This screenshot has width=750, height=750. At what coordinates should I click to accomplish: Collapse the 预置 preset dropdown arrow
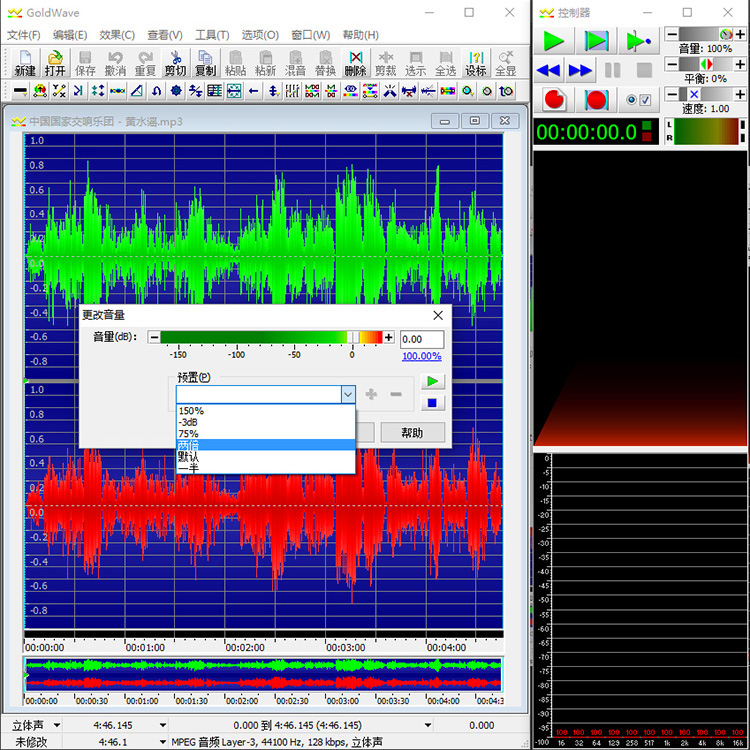(348, 395)
